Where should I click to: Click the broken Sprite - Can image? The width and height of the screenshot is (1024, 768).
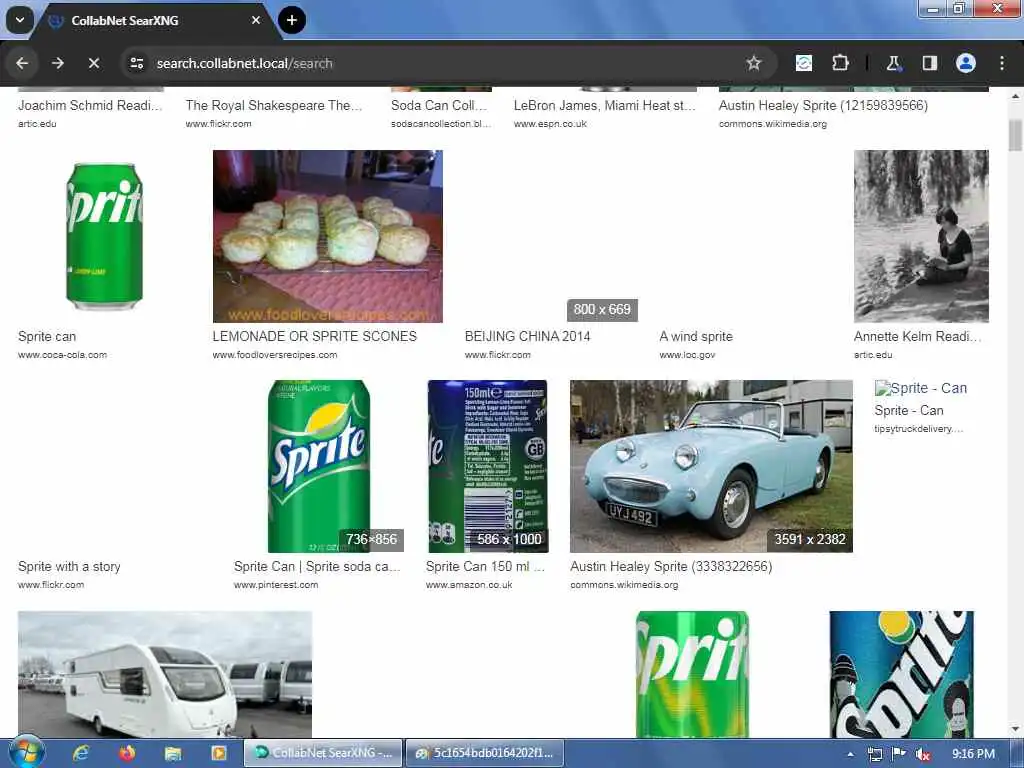921,388
